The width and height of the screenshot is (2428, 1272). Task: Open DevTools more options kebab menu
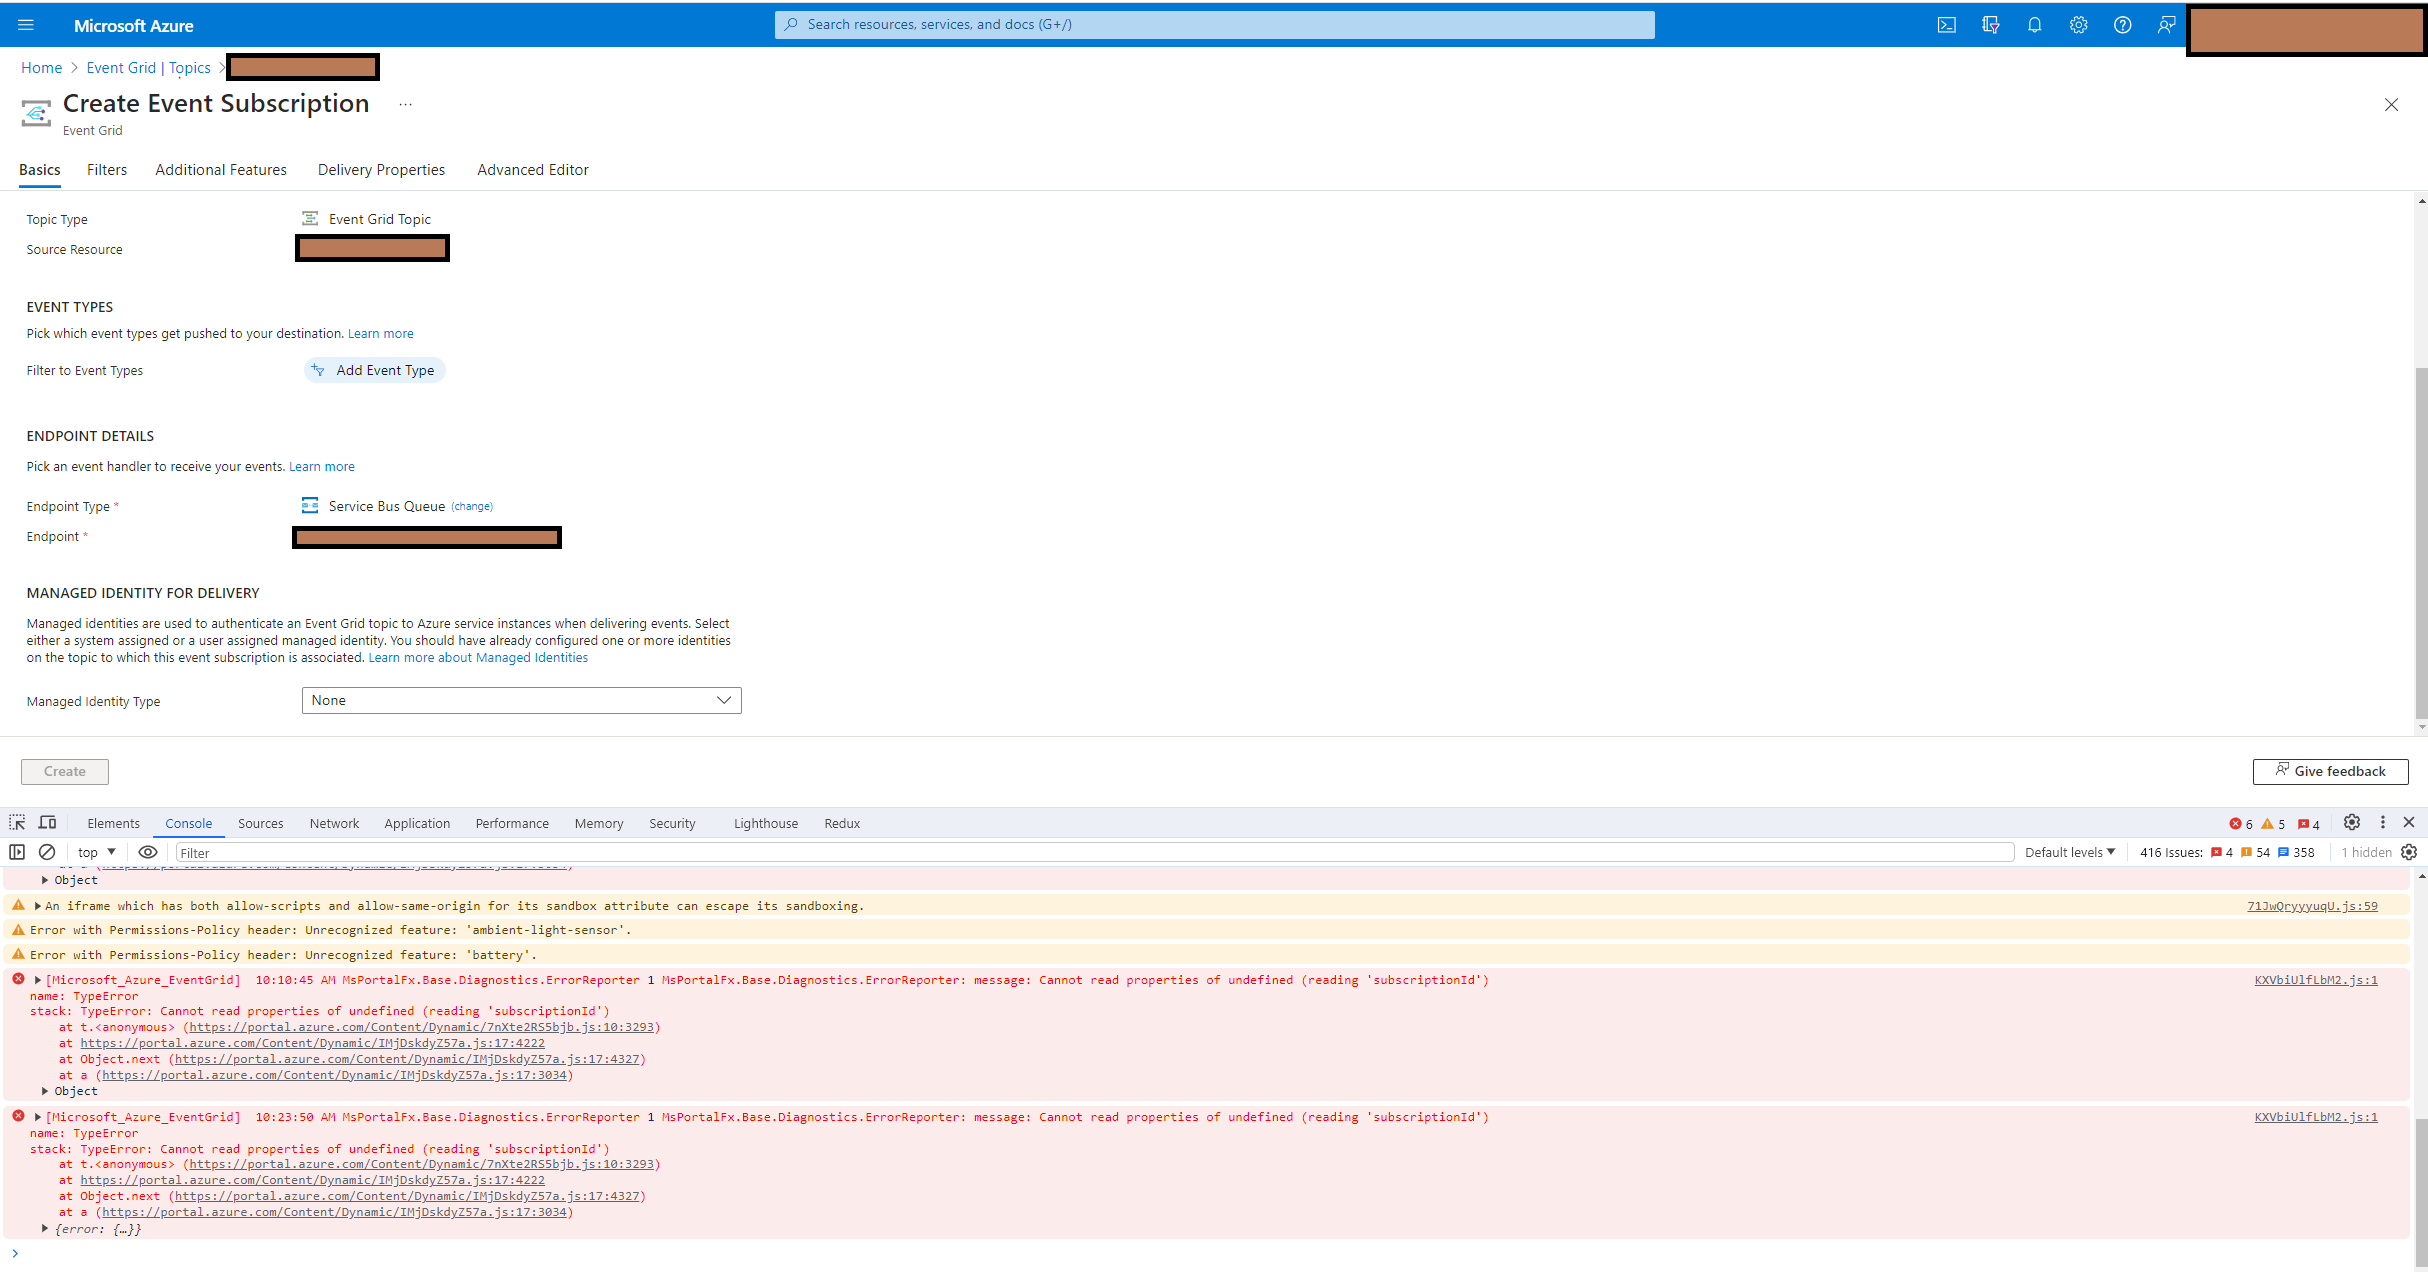[x=2383, y=822]
